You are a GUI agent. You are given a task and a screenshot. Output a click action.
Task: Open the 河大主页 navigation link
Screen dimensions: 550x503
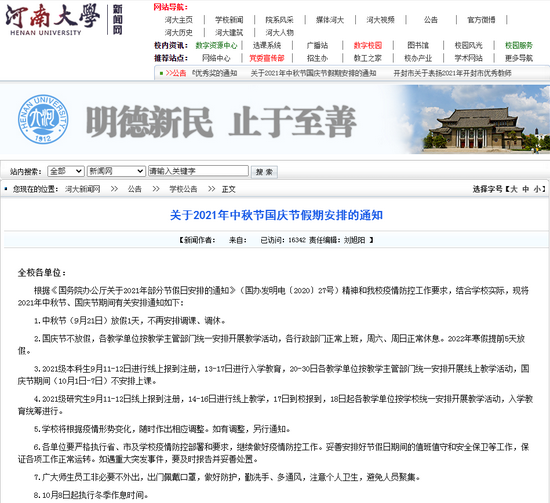pos(179,20)
